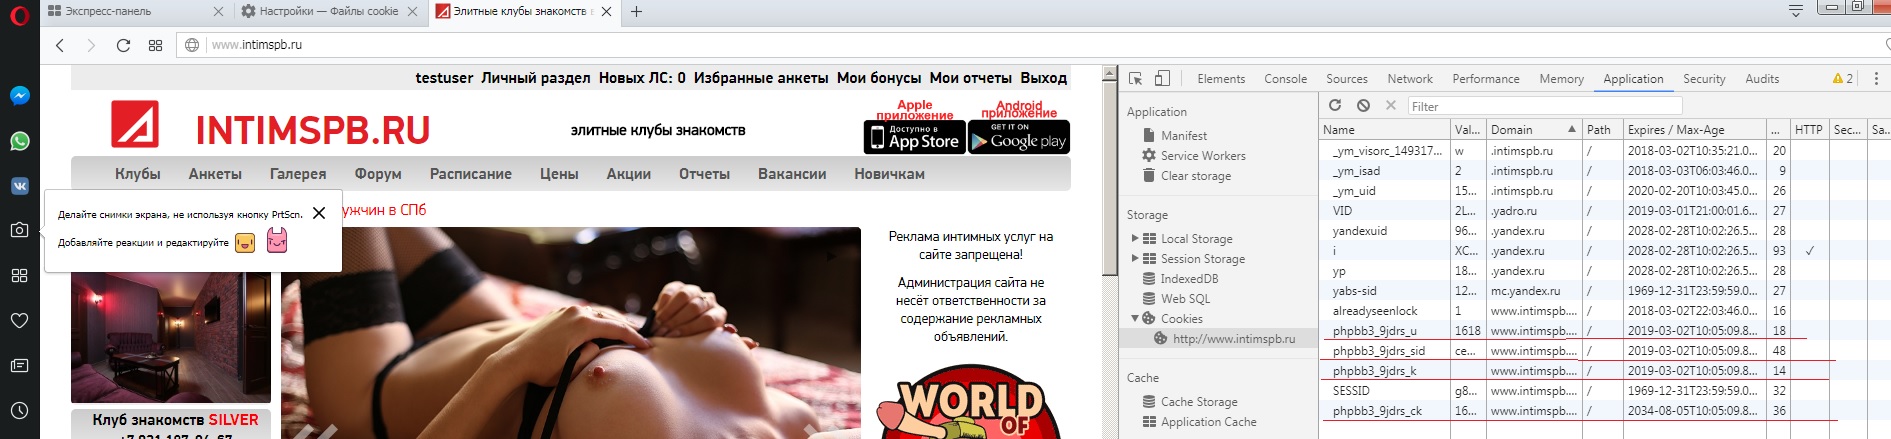
Task: Switch to the Network tab in DevTools
Action: [x=1409, y=79]
